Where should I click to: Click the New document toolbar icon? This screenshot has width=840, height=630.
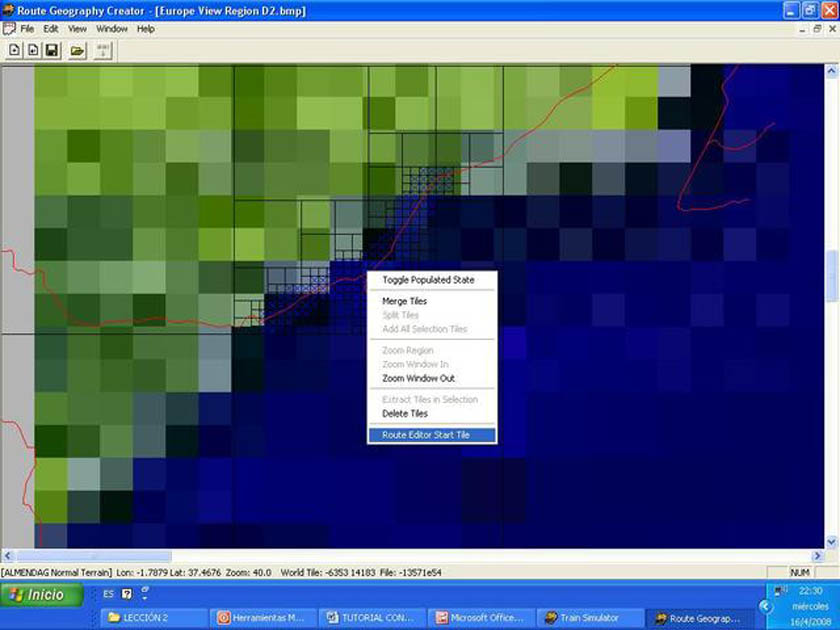pyautogui.click(x=15, y=49)
